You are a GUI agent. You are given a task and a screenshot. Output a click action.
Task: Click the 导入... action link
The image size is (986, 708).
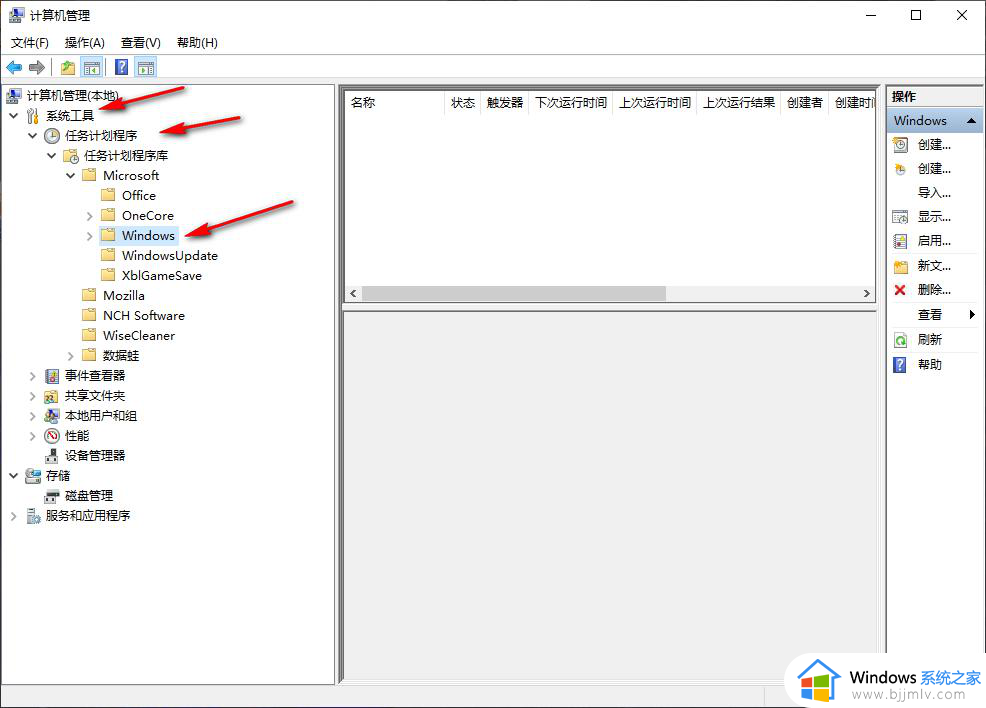pyautogui.click(x=934, y=193)
